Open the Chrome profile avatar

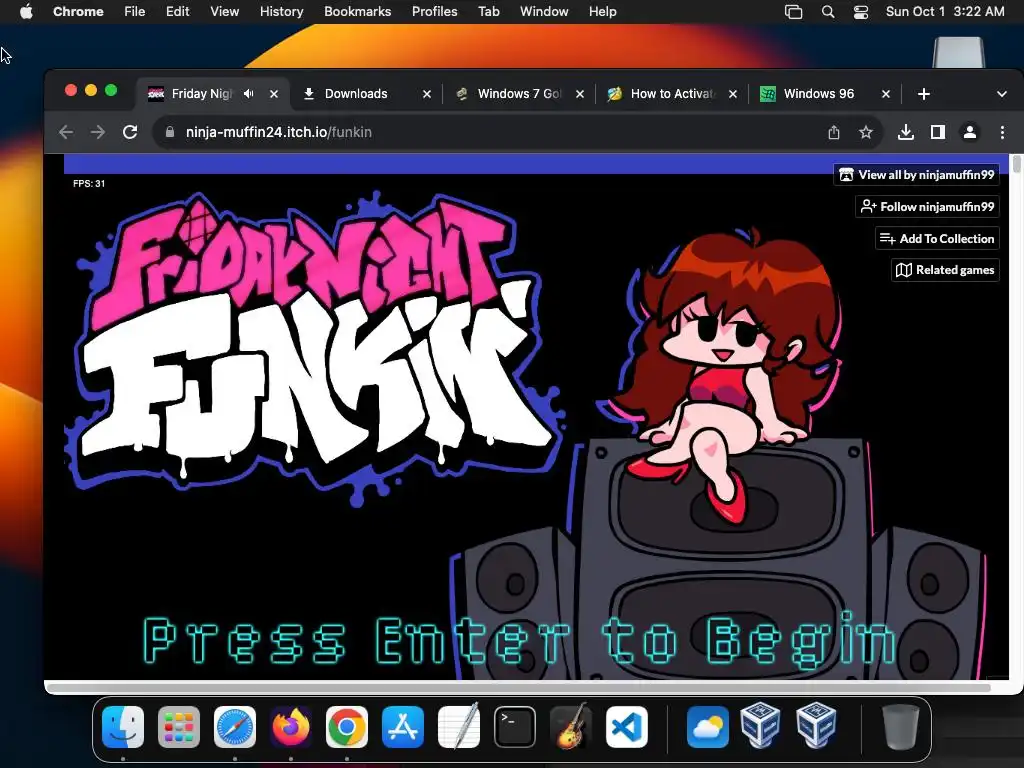pyautogui.click(x=970, y=133)
